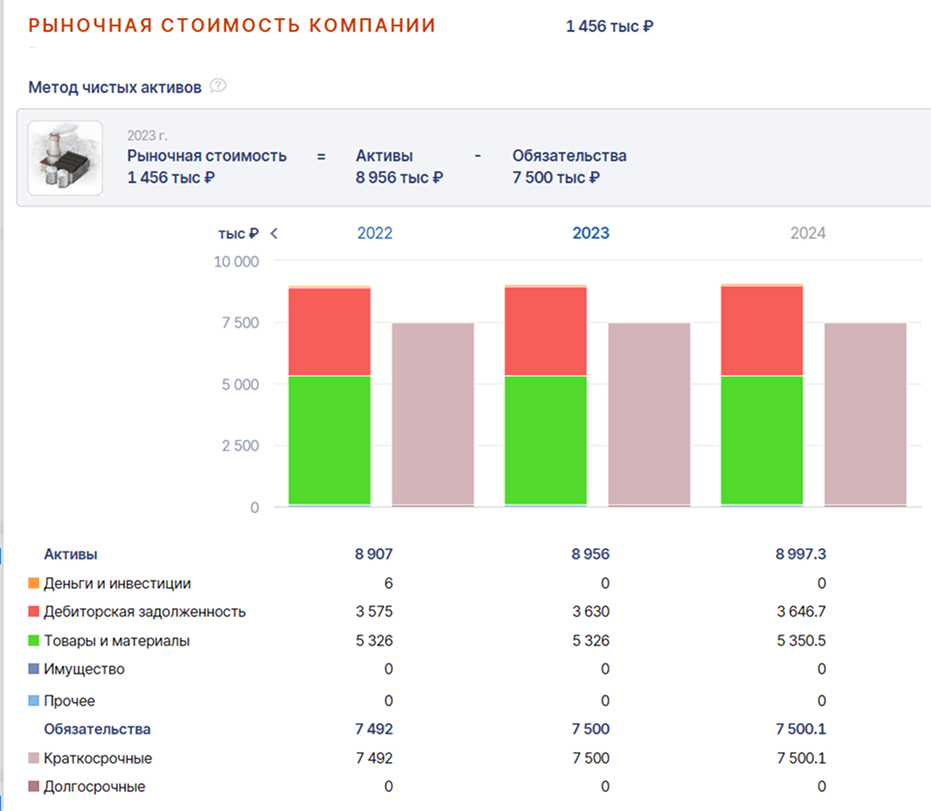Click the Дебиторская задолженность label
This screenshot has width=931, height=811.
tap(145, 612)
